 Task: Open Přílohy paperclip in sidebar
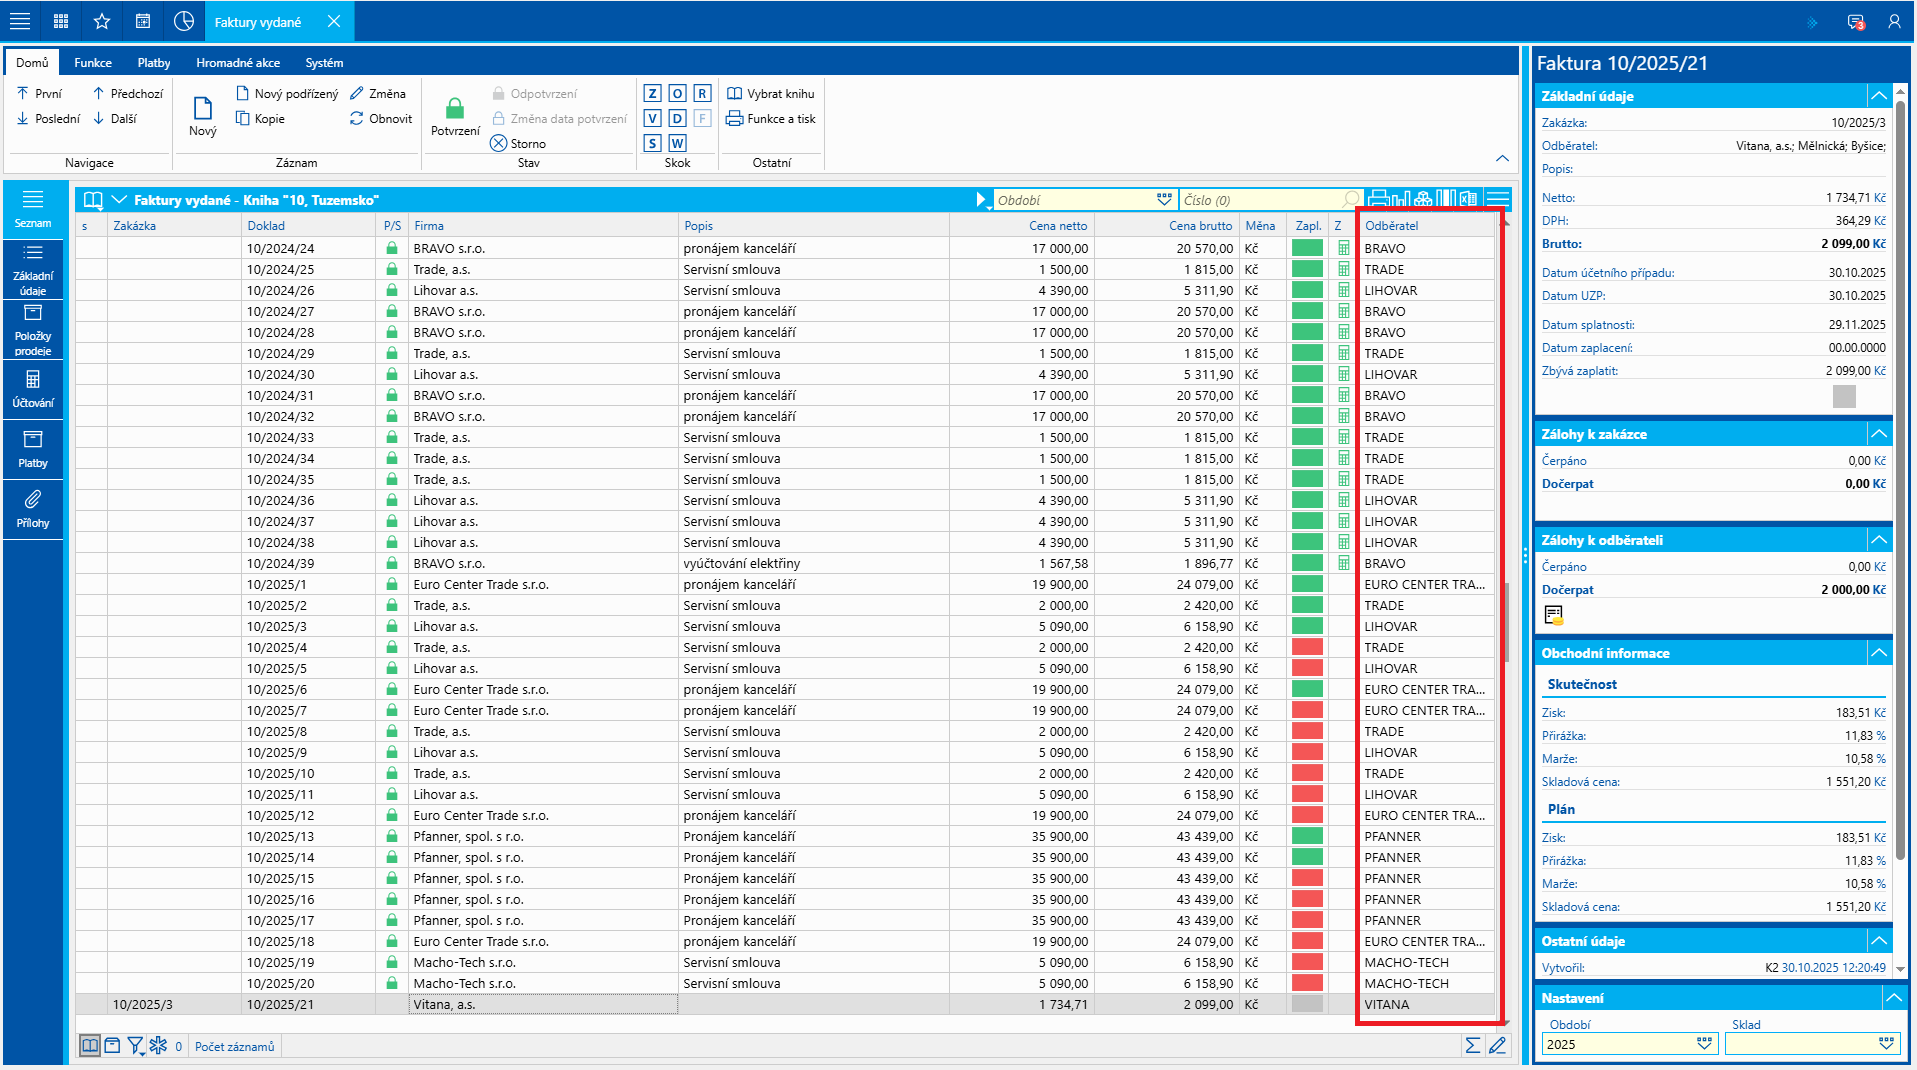[x=33, y=509]
